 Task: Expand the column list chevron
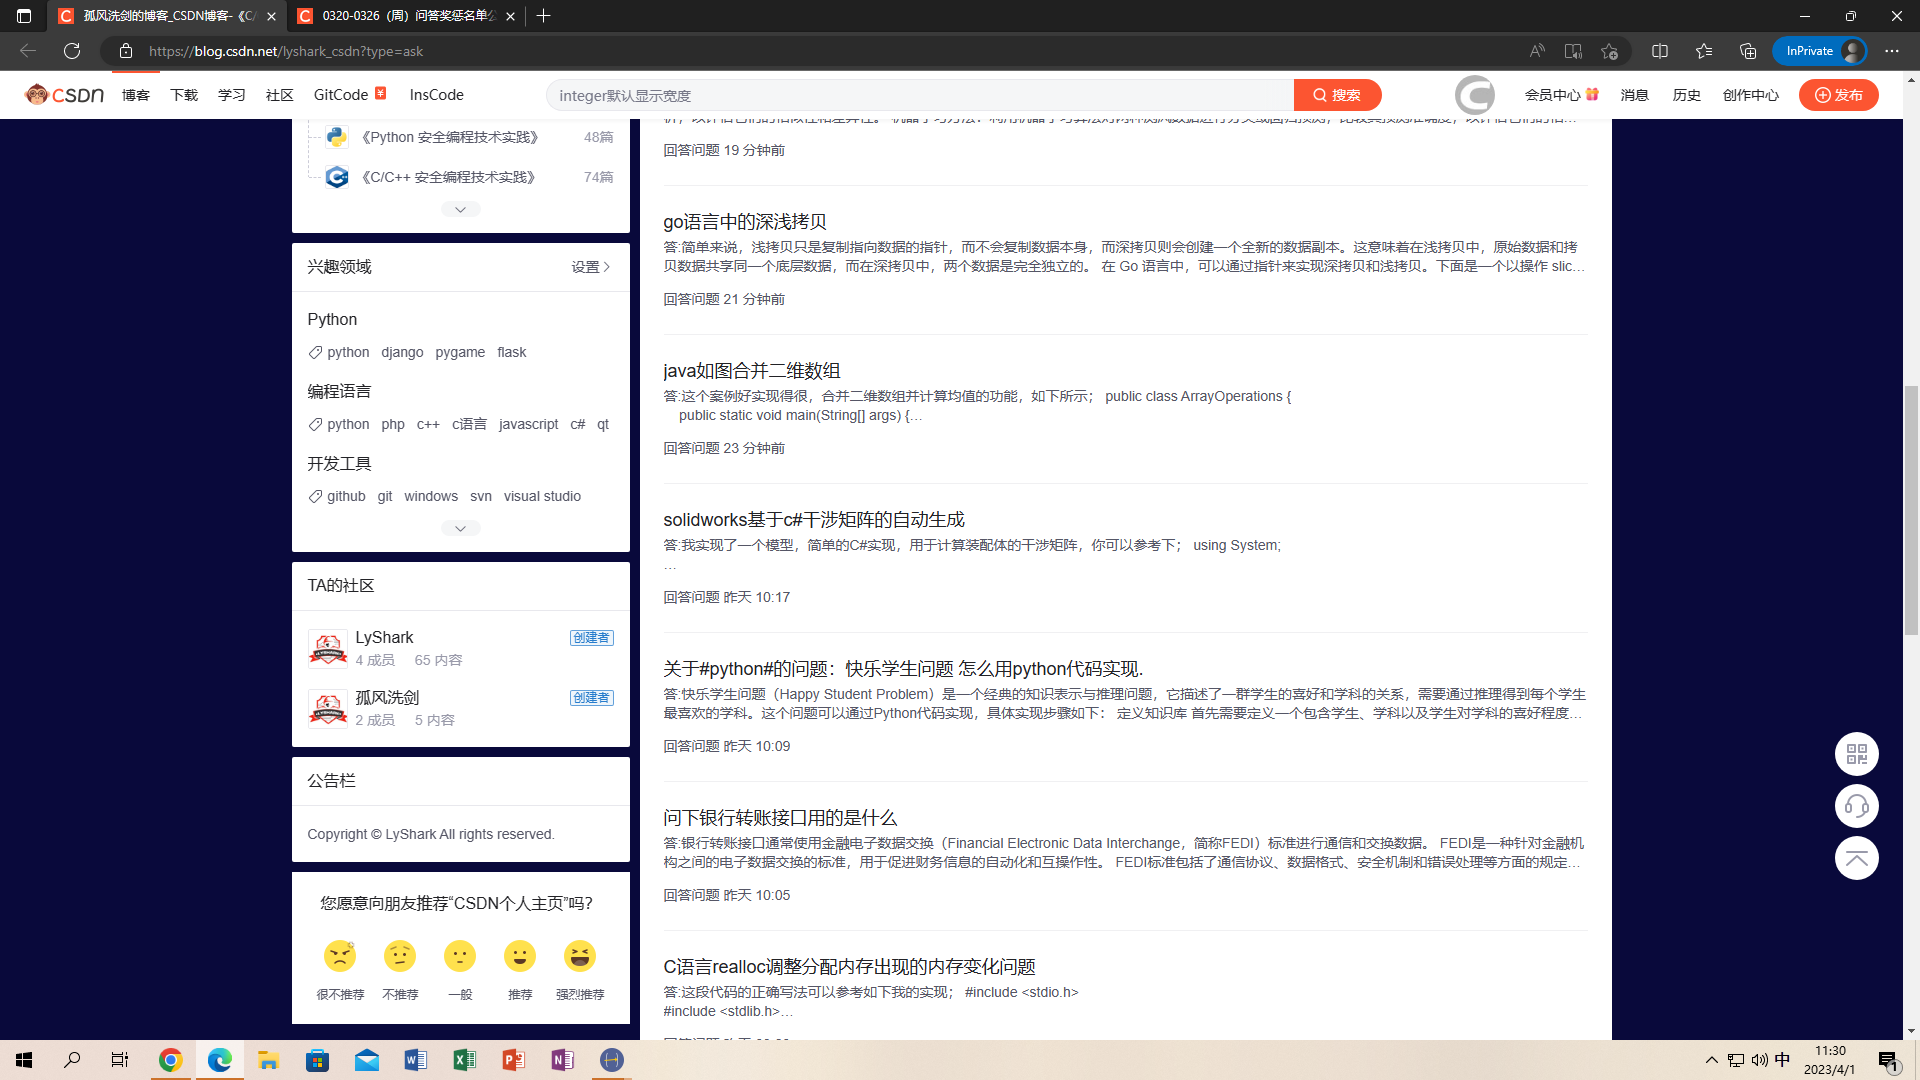coord(460,209)
